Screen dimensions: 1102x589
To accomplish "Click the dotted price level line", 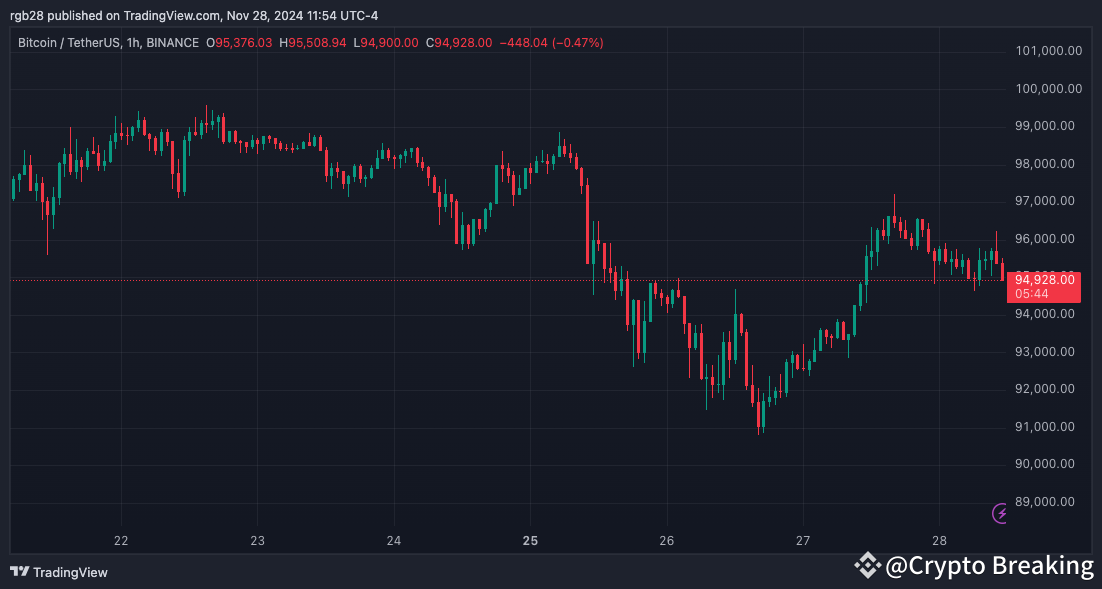I will pyautogui.click(x=400, y=280).
